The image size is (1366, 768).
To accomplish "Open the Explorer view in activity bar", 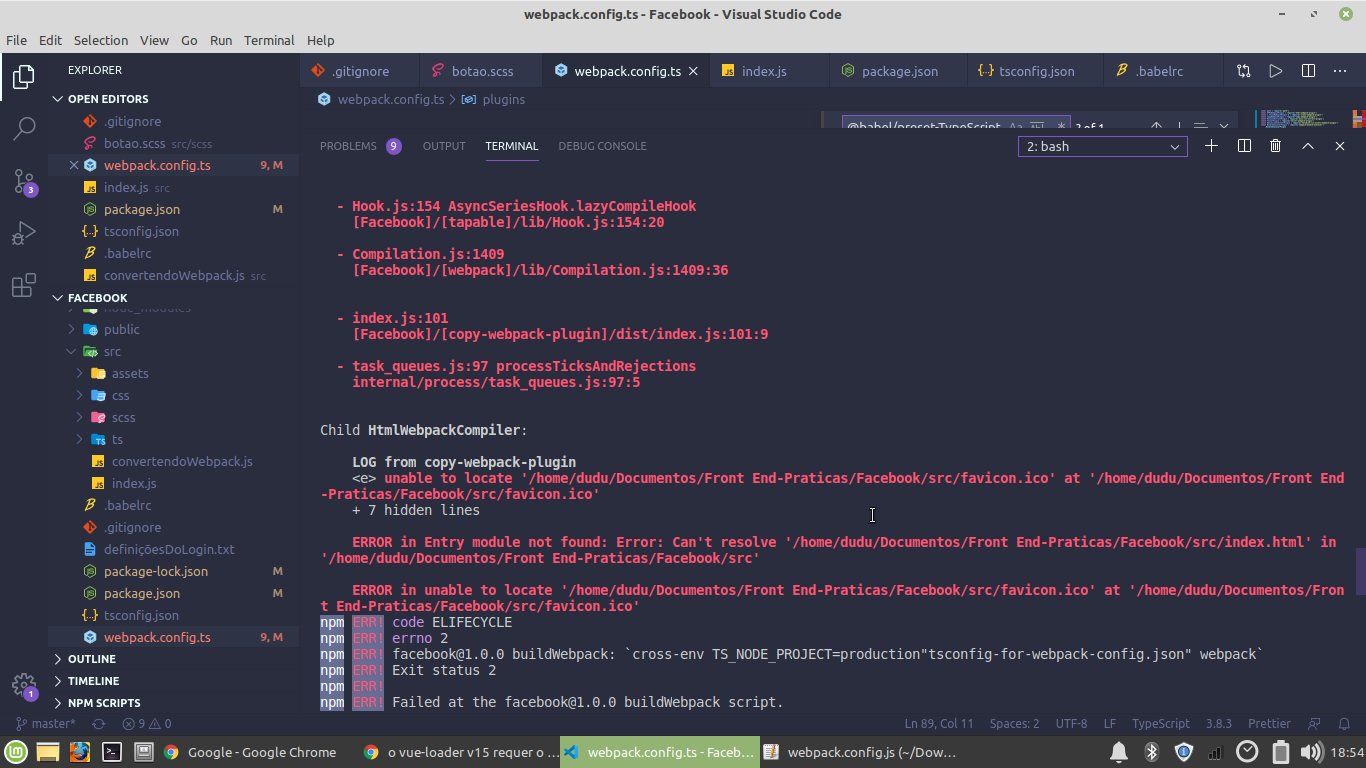I will click(24, 76).
